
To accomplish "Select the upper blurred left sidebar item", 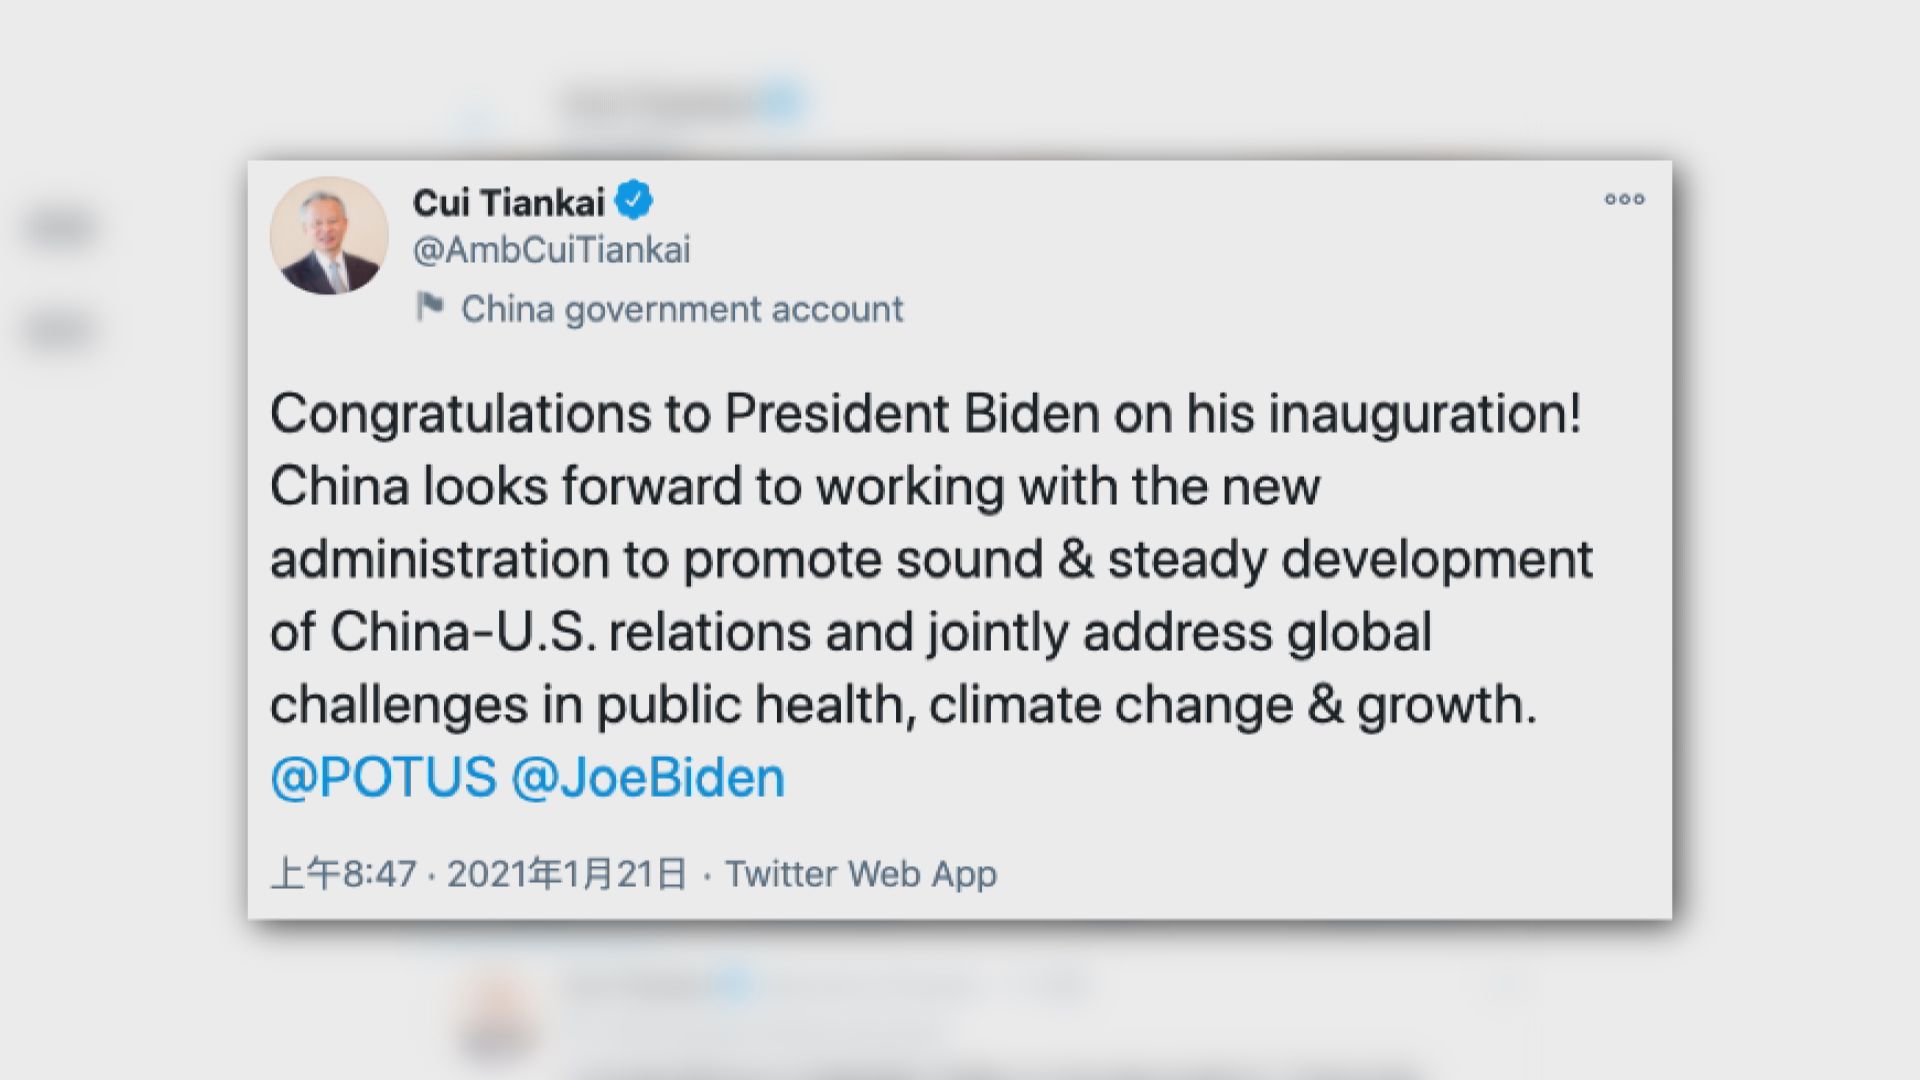I will (62, 228).
